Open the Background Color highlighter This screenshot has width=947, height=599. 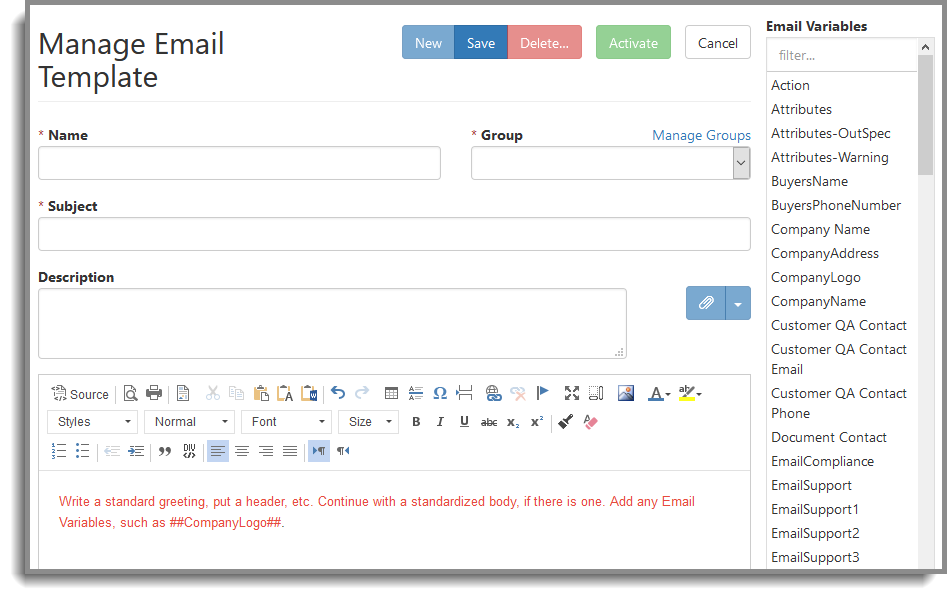690,394
